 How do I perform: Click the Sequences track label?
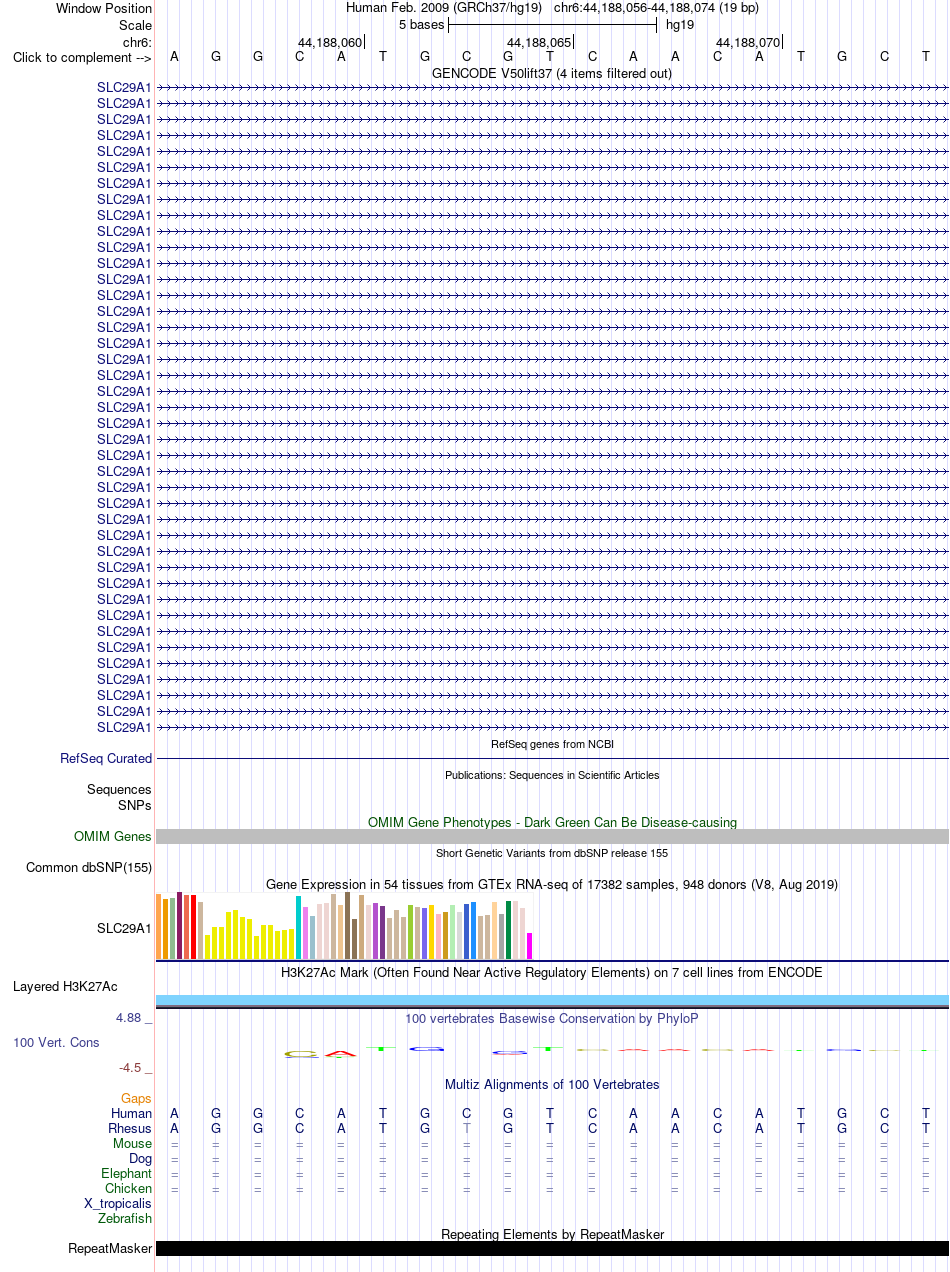tap(119, 789)
